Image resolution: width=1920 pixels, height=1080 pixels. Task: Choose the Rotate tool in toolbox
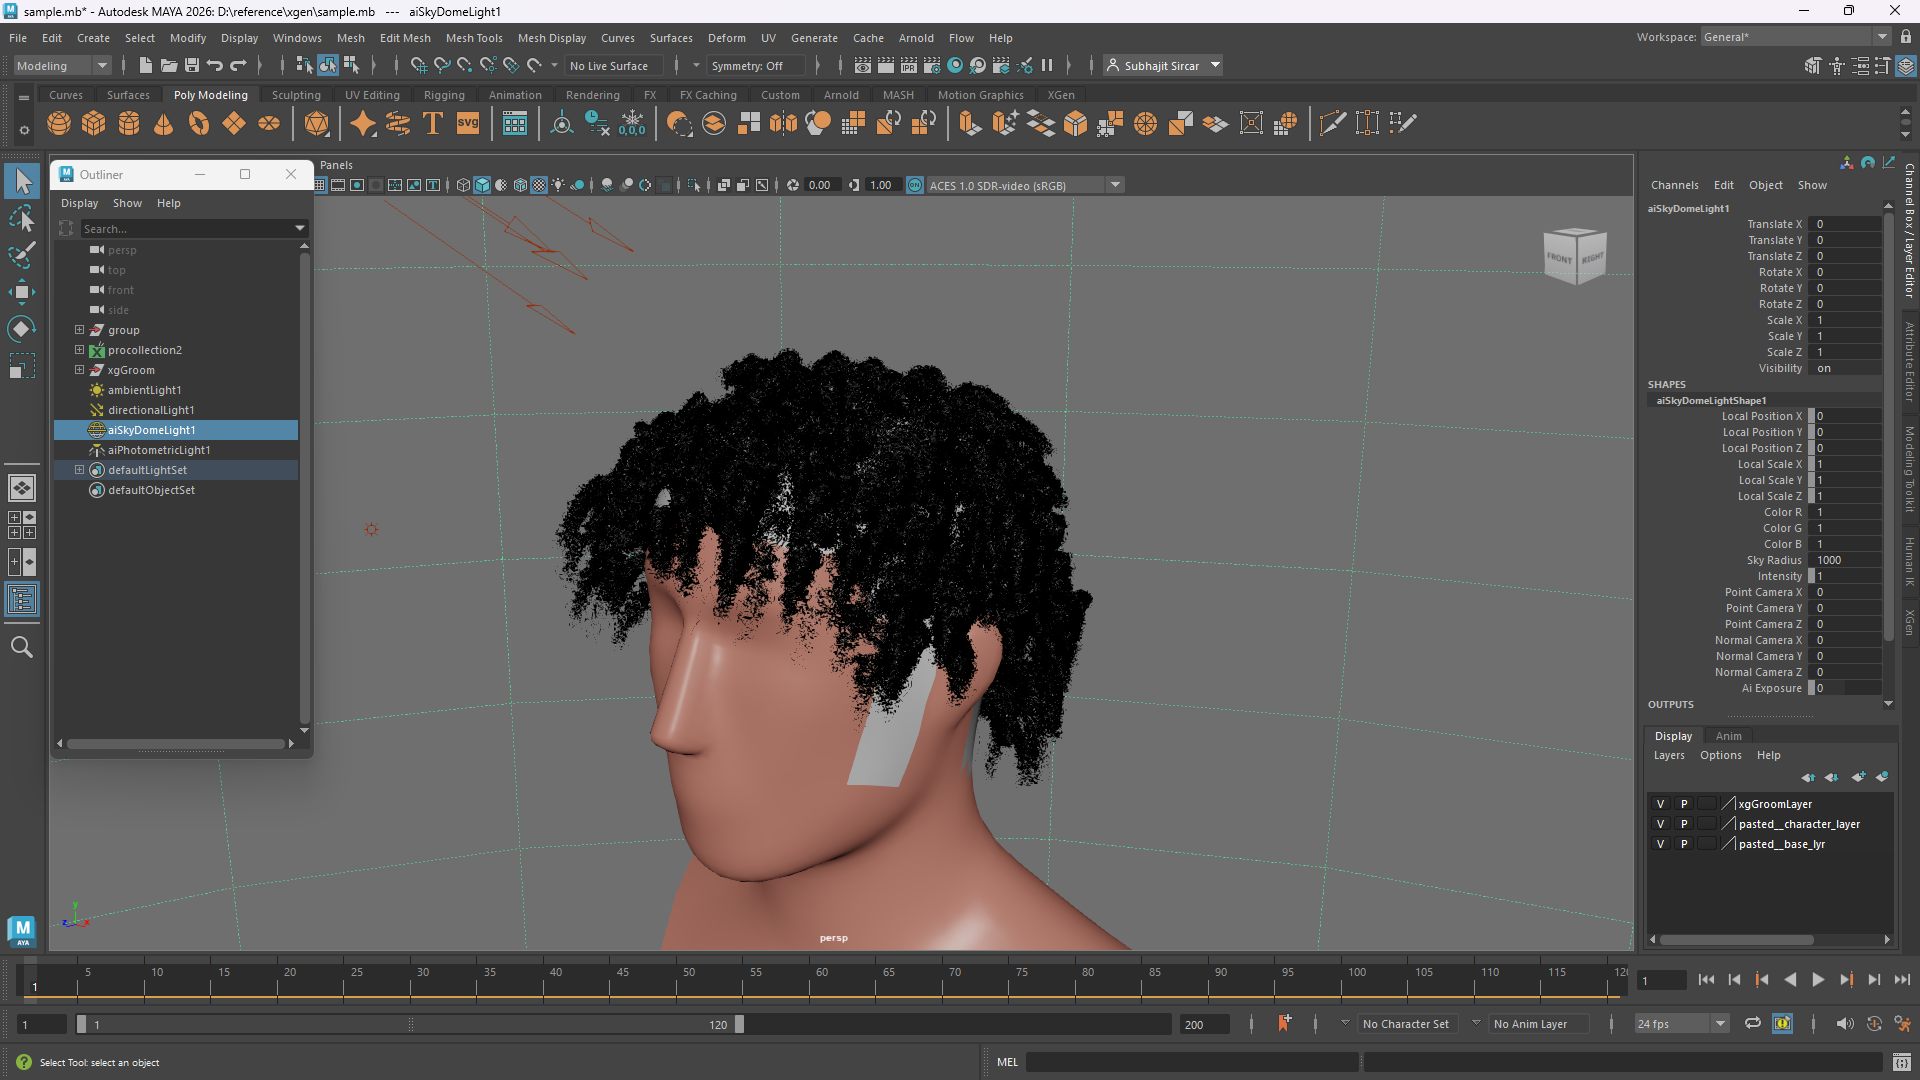point(22,329)
